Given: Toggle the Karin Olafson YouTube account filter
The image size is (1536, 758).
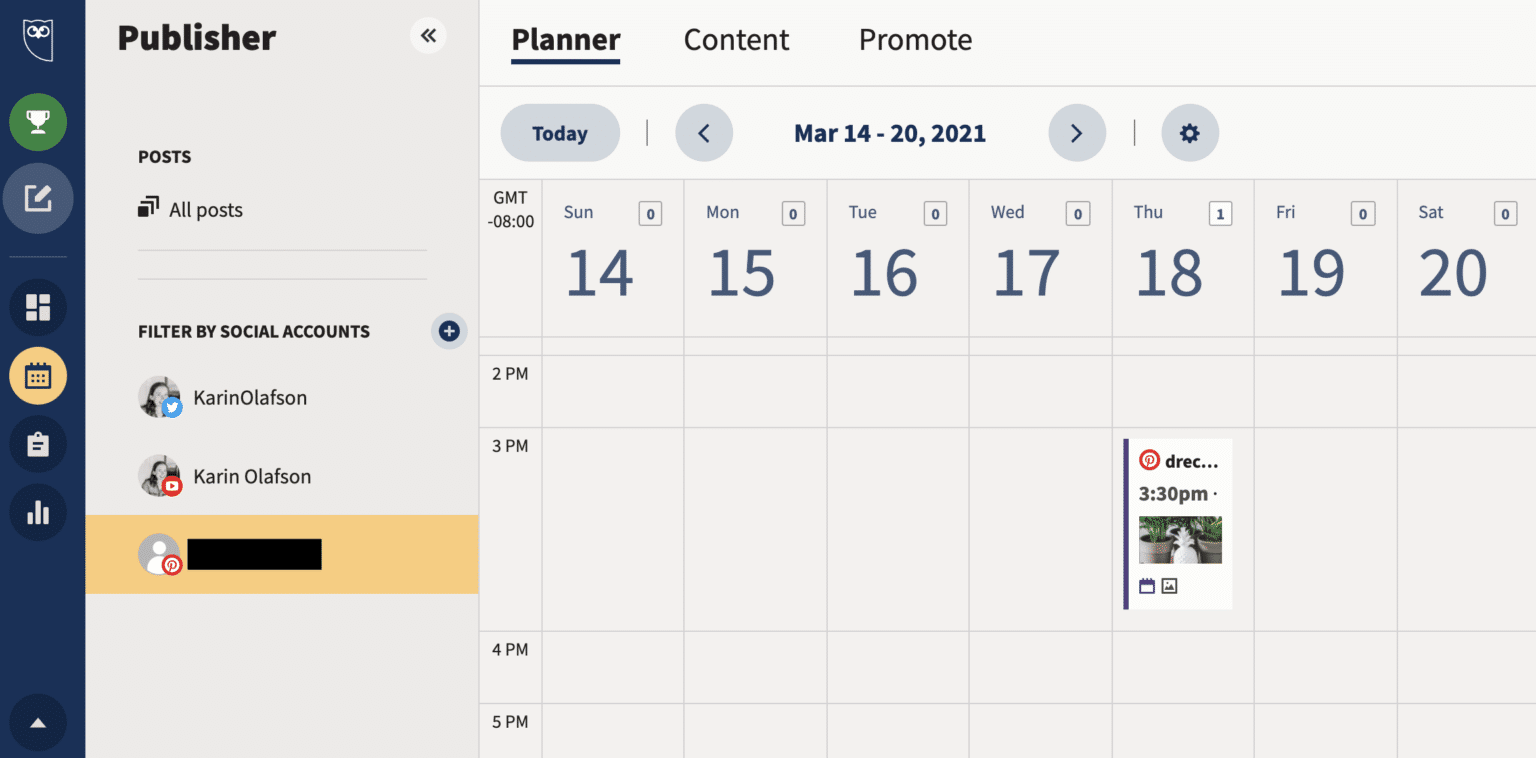Looking at the screenshot, I should click(250, 476).
